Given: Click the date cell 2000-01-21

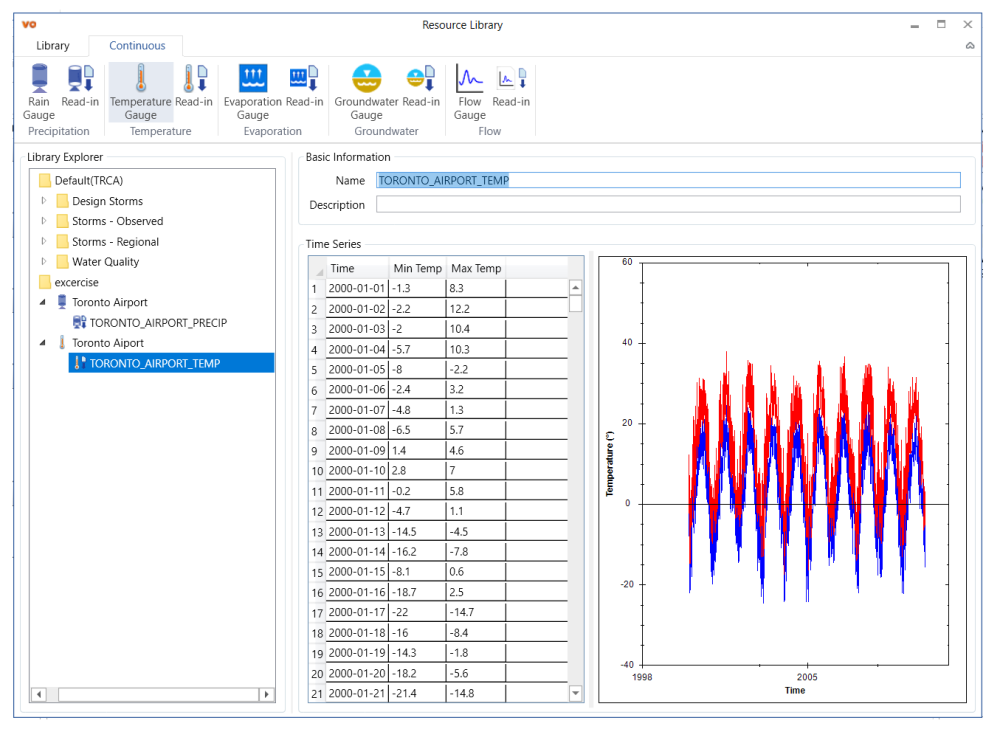Looking at the screenshot, I should pyautogui.click(x=357, y=693).
